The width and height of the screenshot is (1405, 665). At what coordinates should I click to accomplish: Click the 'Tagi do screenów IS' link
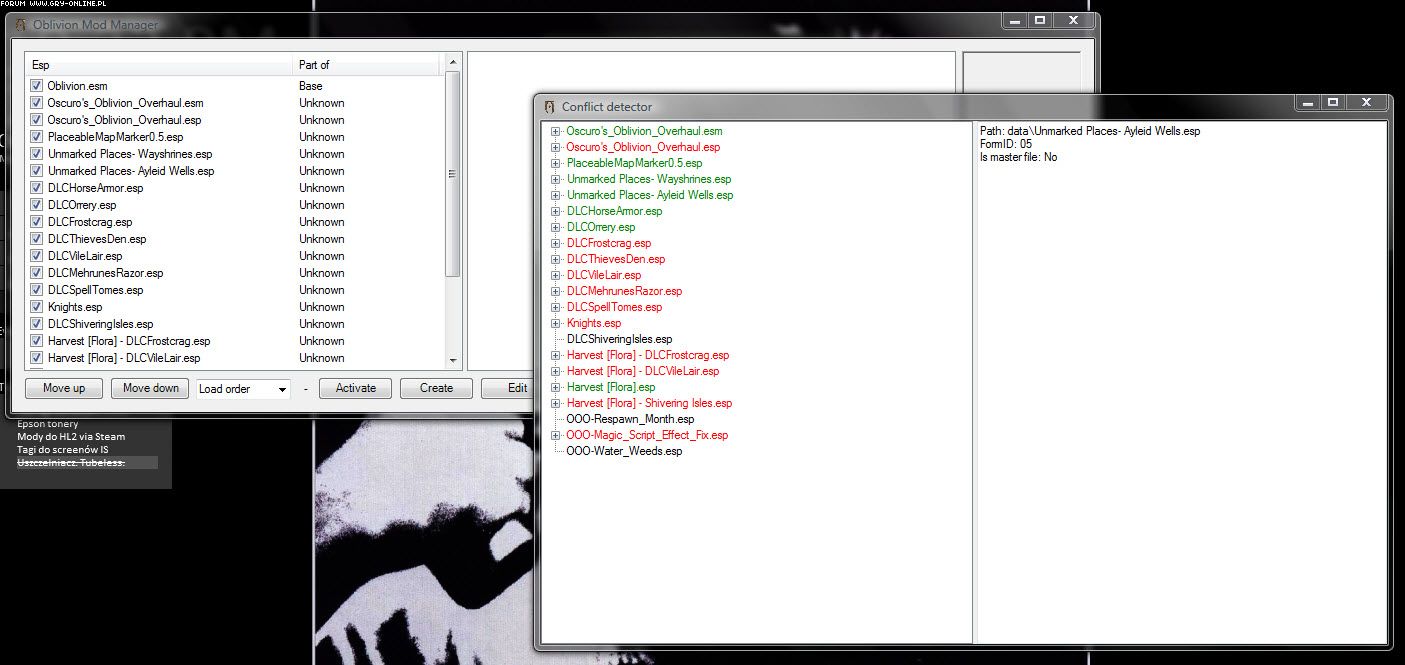[63, 449]
